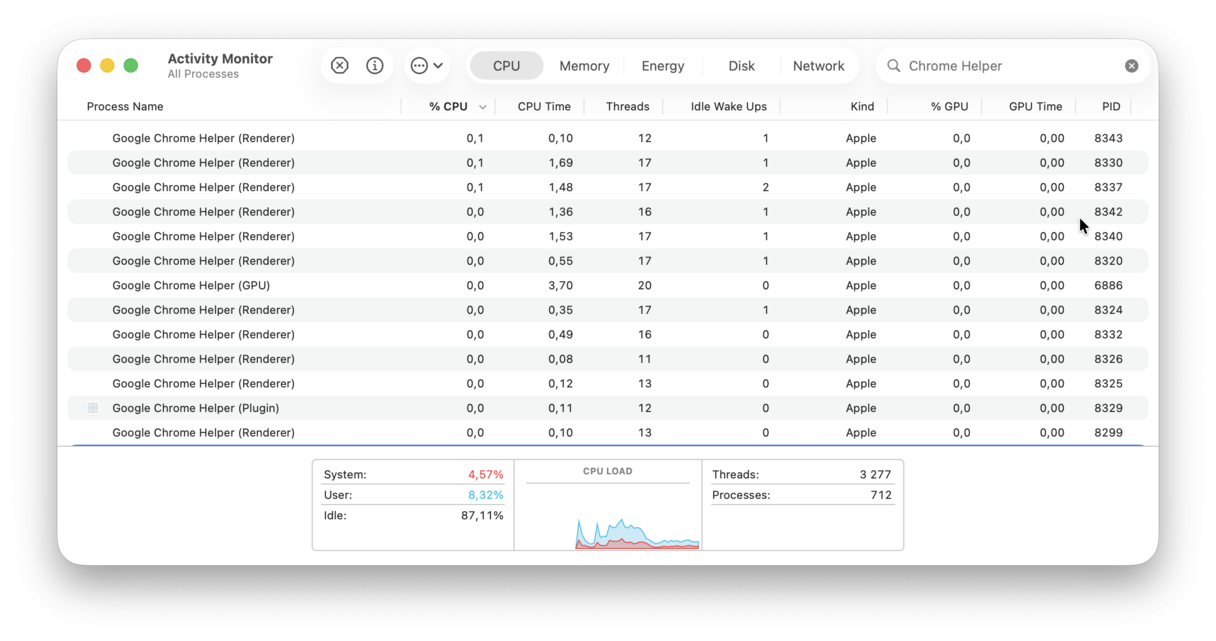Select the CPU tab
Image resolution: width=1216 pixels, height=641 pixels.
coord(506,65)
